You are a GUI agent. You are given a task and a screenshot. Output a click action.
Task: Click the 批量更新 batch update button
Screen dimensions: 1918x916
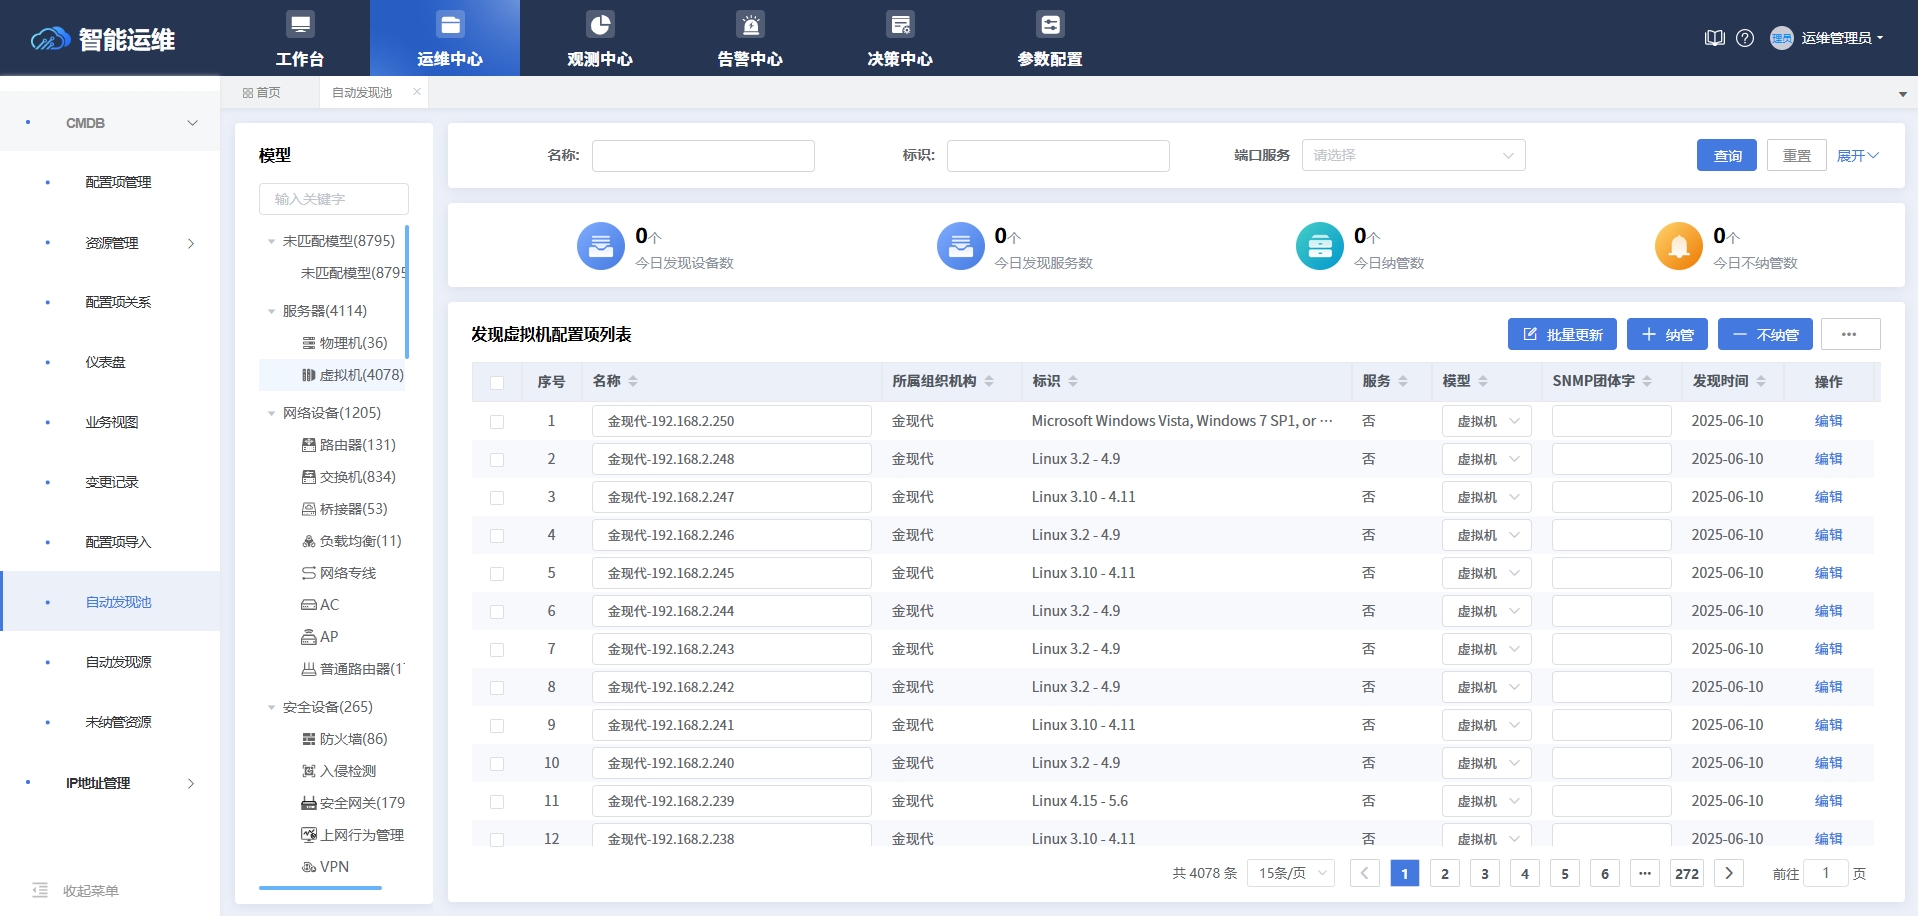[x=1562, y=334]
